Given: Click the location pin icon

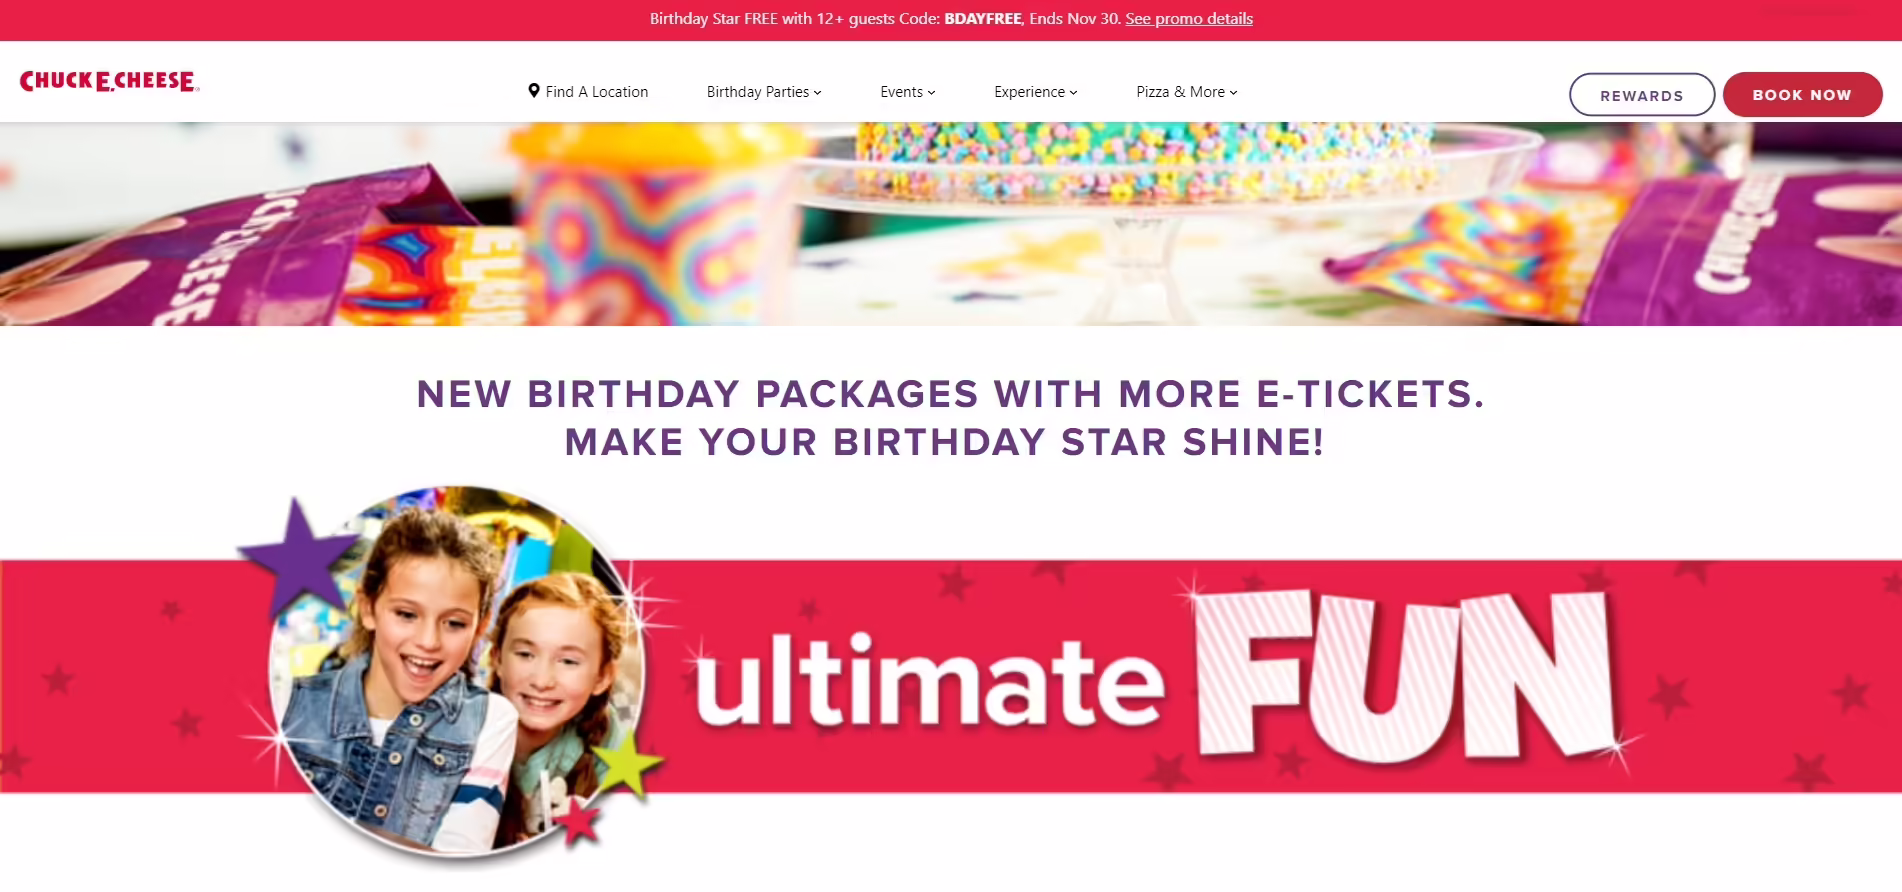Looking at the screenshot, I should point(534,91).
